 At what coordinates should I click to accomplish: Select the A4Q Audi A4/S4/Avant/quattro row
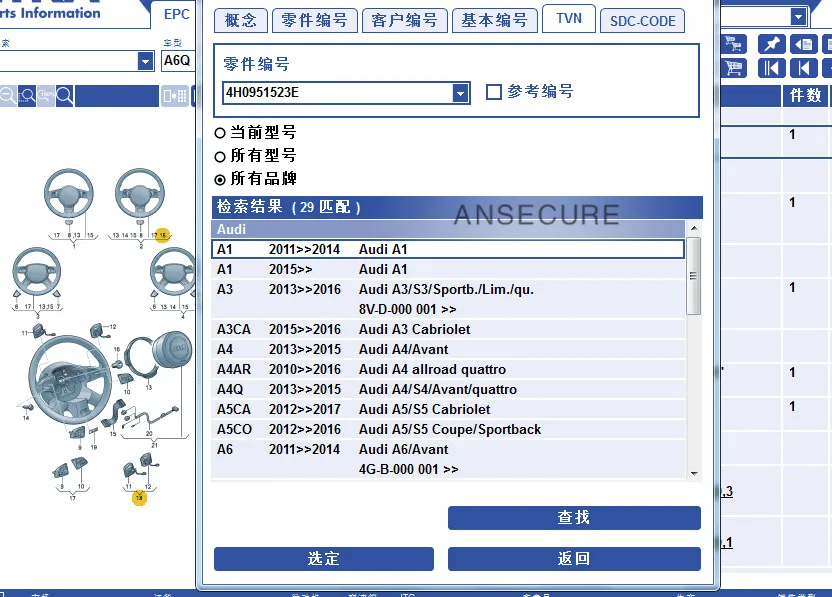click(448, 390)
